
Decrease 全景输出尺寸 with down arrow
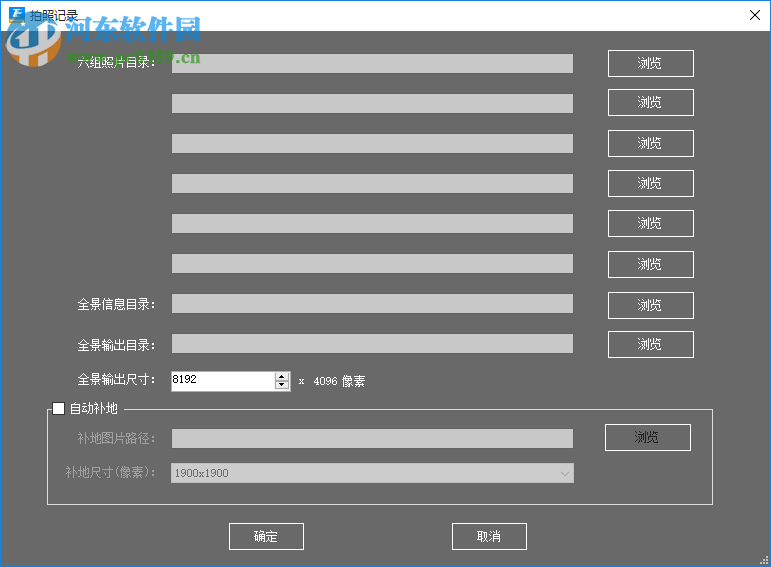coord(282,386)
